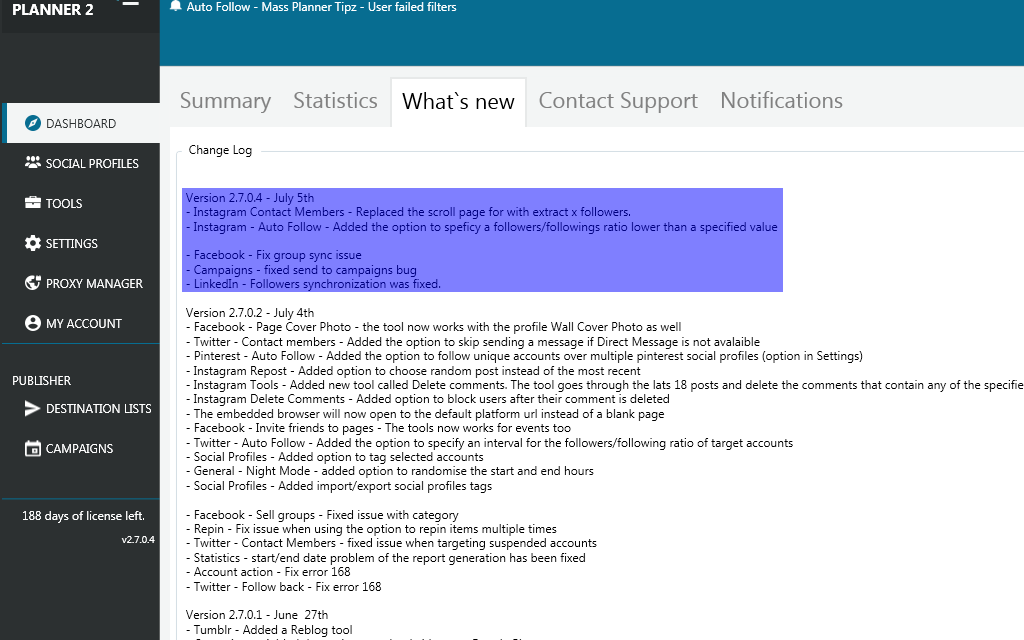1024x640 pixels.
Task: Click the Change Log group label
Action: [x=220, y=150]
